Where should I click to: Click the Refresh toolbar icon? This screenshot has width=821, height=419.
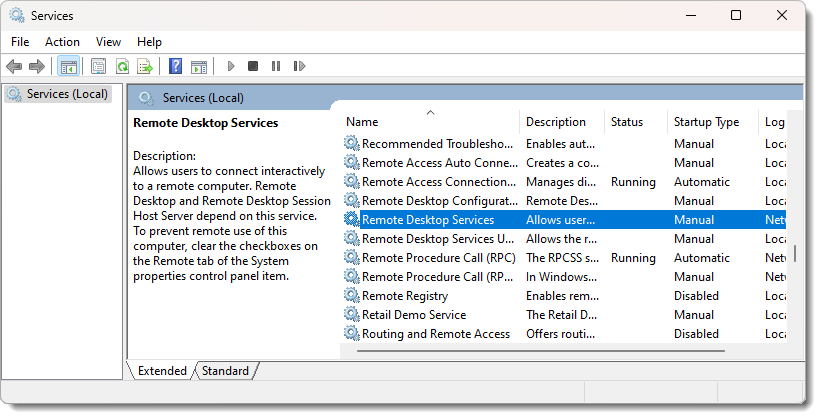click(x=121, y=67)
